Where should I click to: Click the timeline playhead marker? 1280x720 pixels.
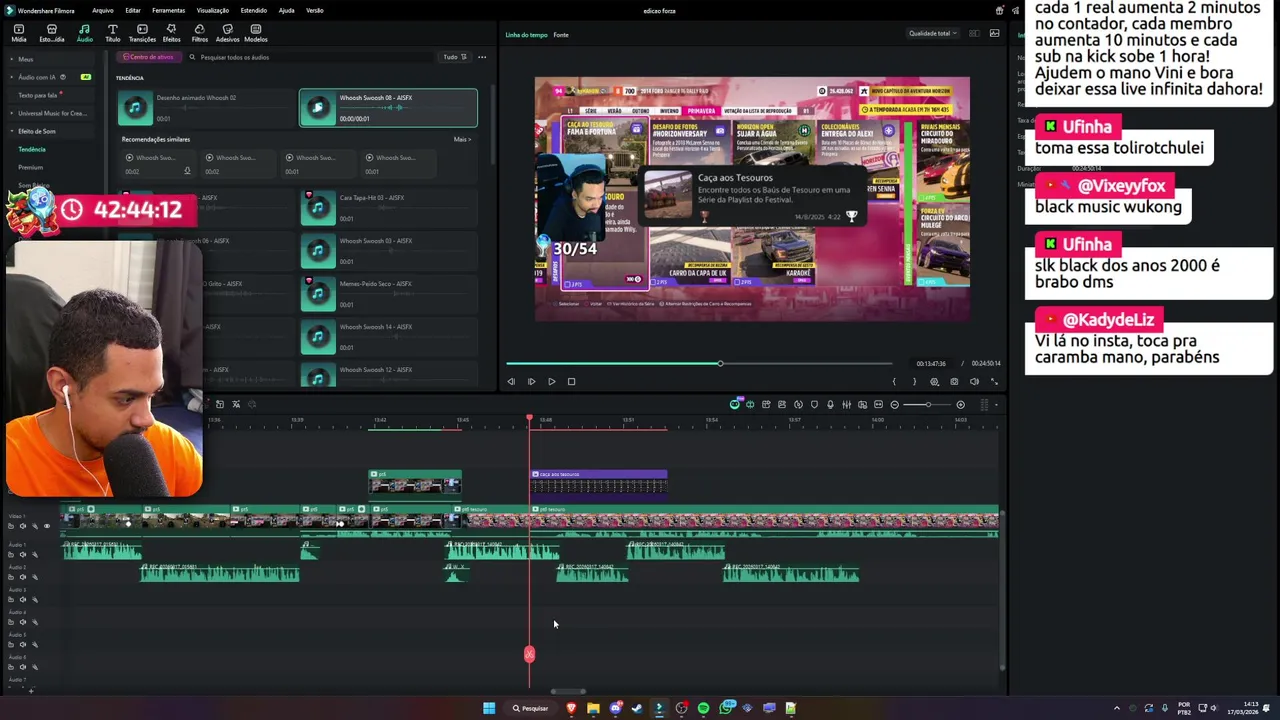529,418
